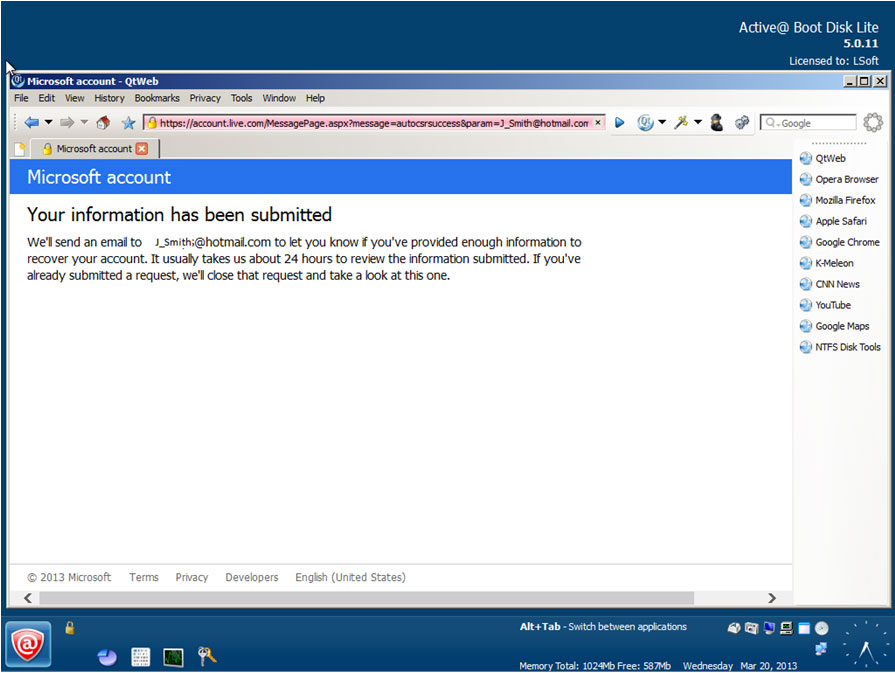
Task: Open the Active@ red shield start button
Action: click(28, 644)
